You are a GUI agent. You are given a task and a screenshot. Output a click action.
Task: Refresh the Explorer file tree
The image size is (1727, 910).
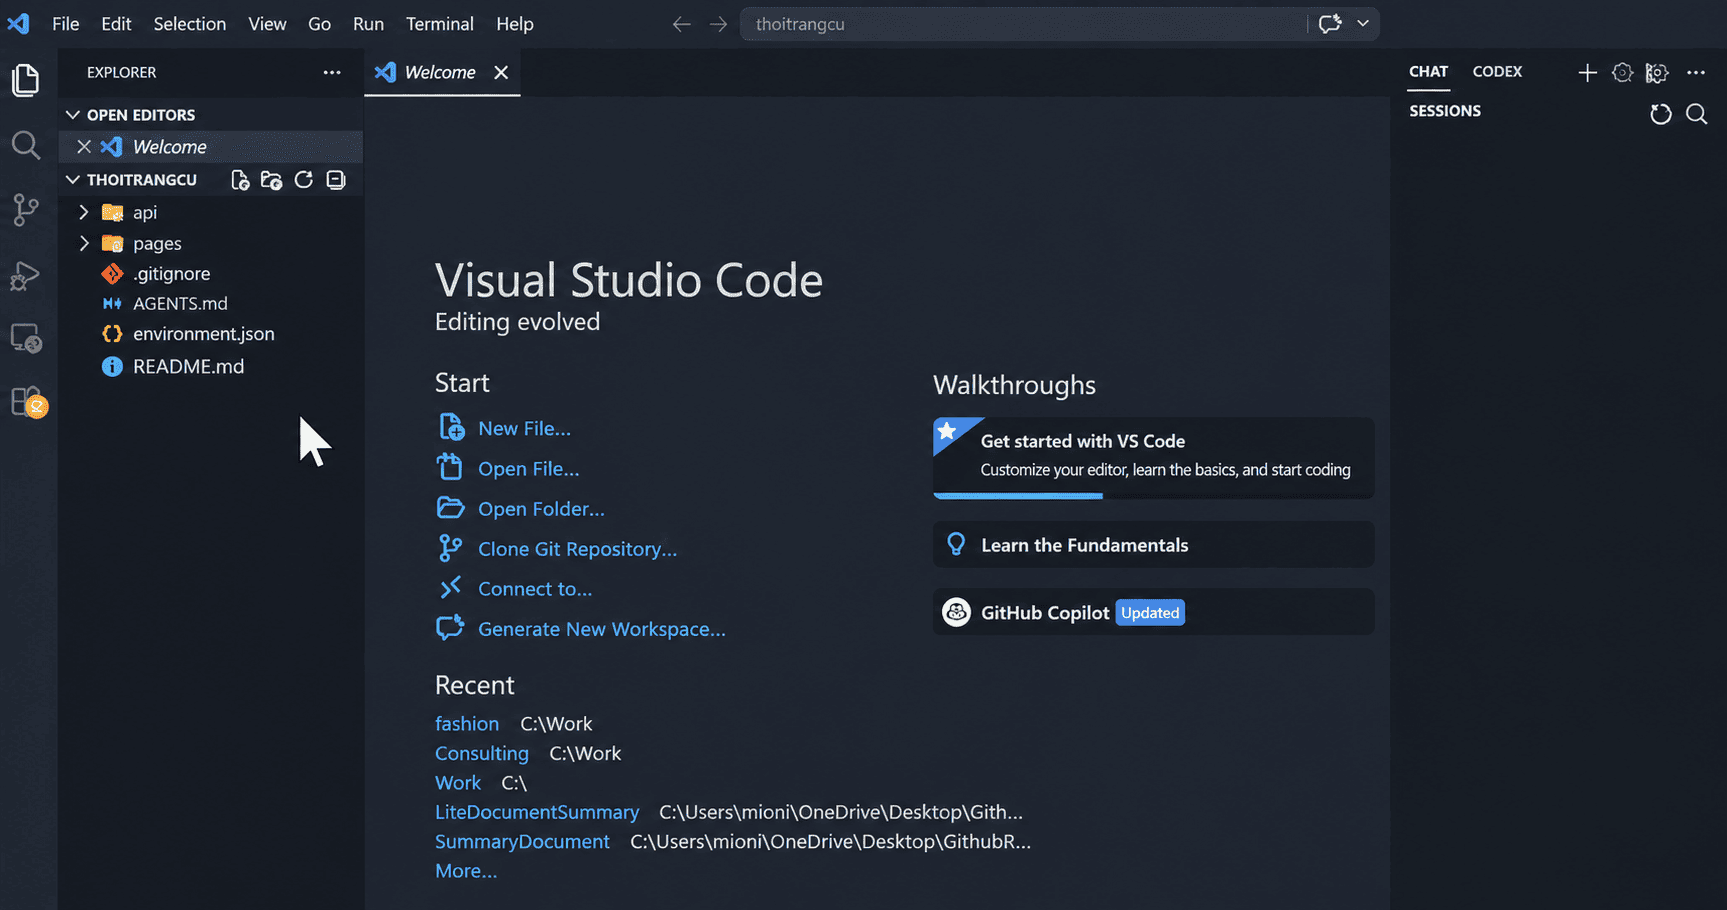[x=304, y=180]
